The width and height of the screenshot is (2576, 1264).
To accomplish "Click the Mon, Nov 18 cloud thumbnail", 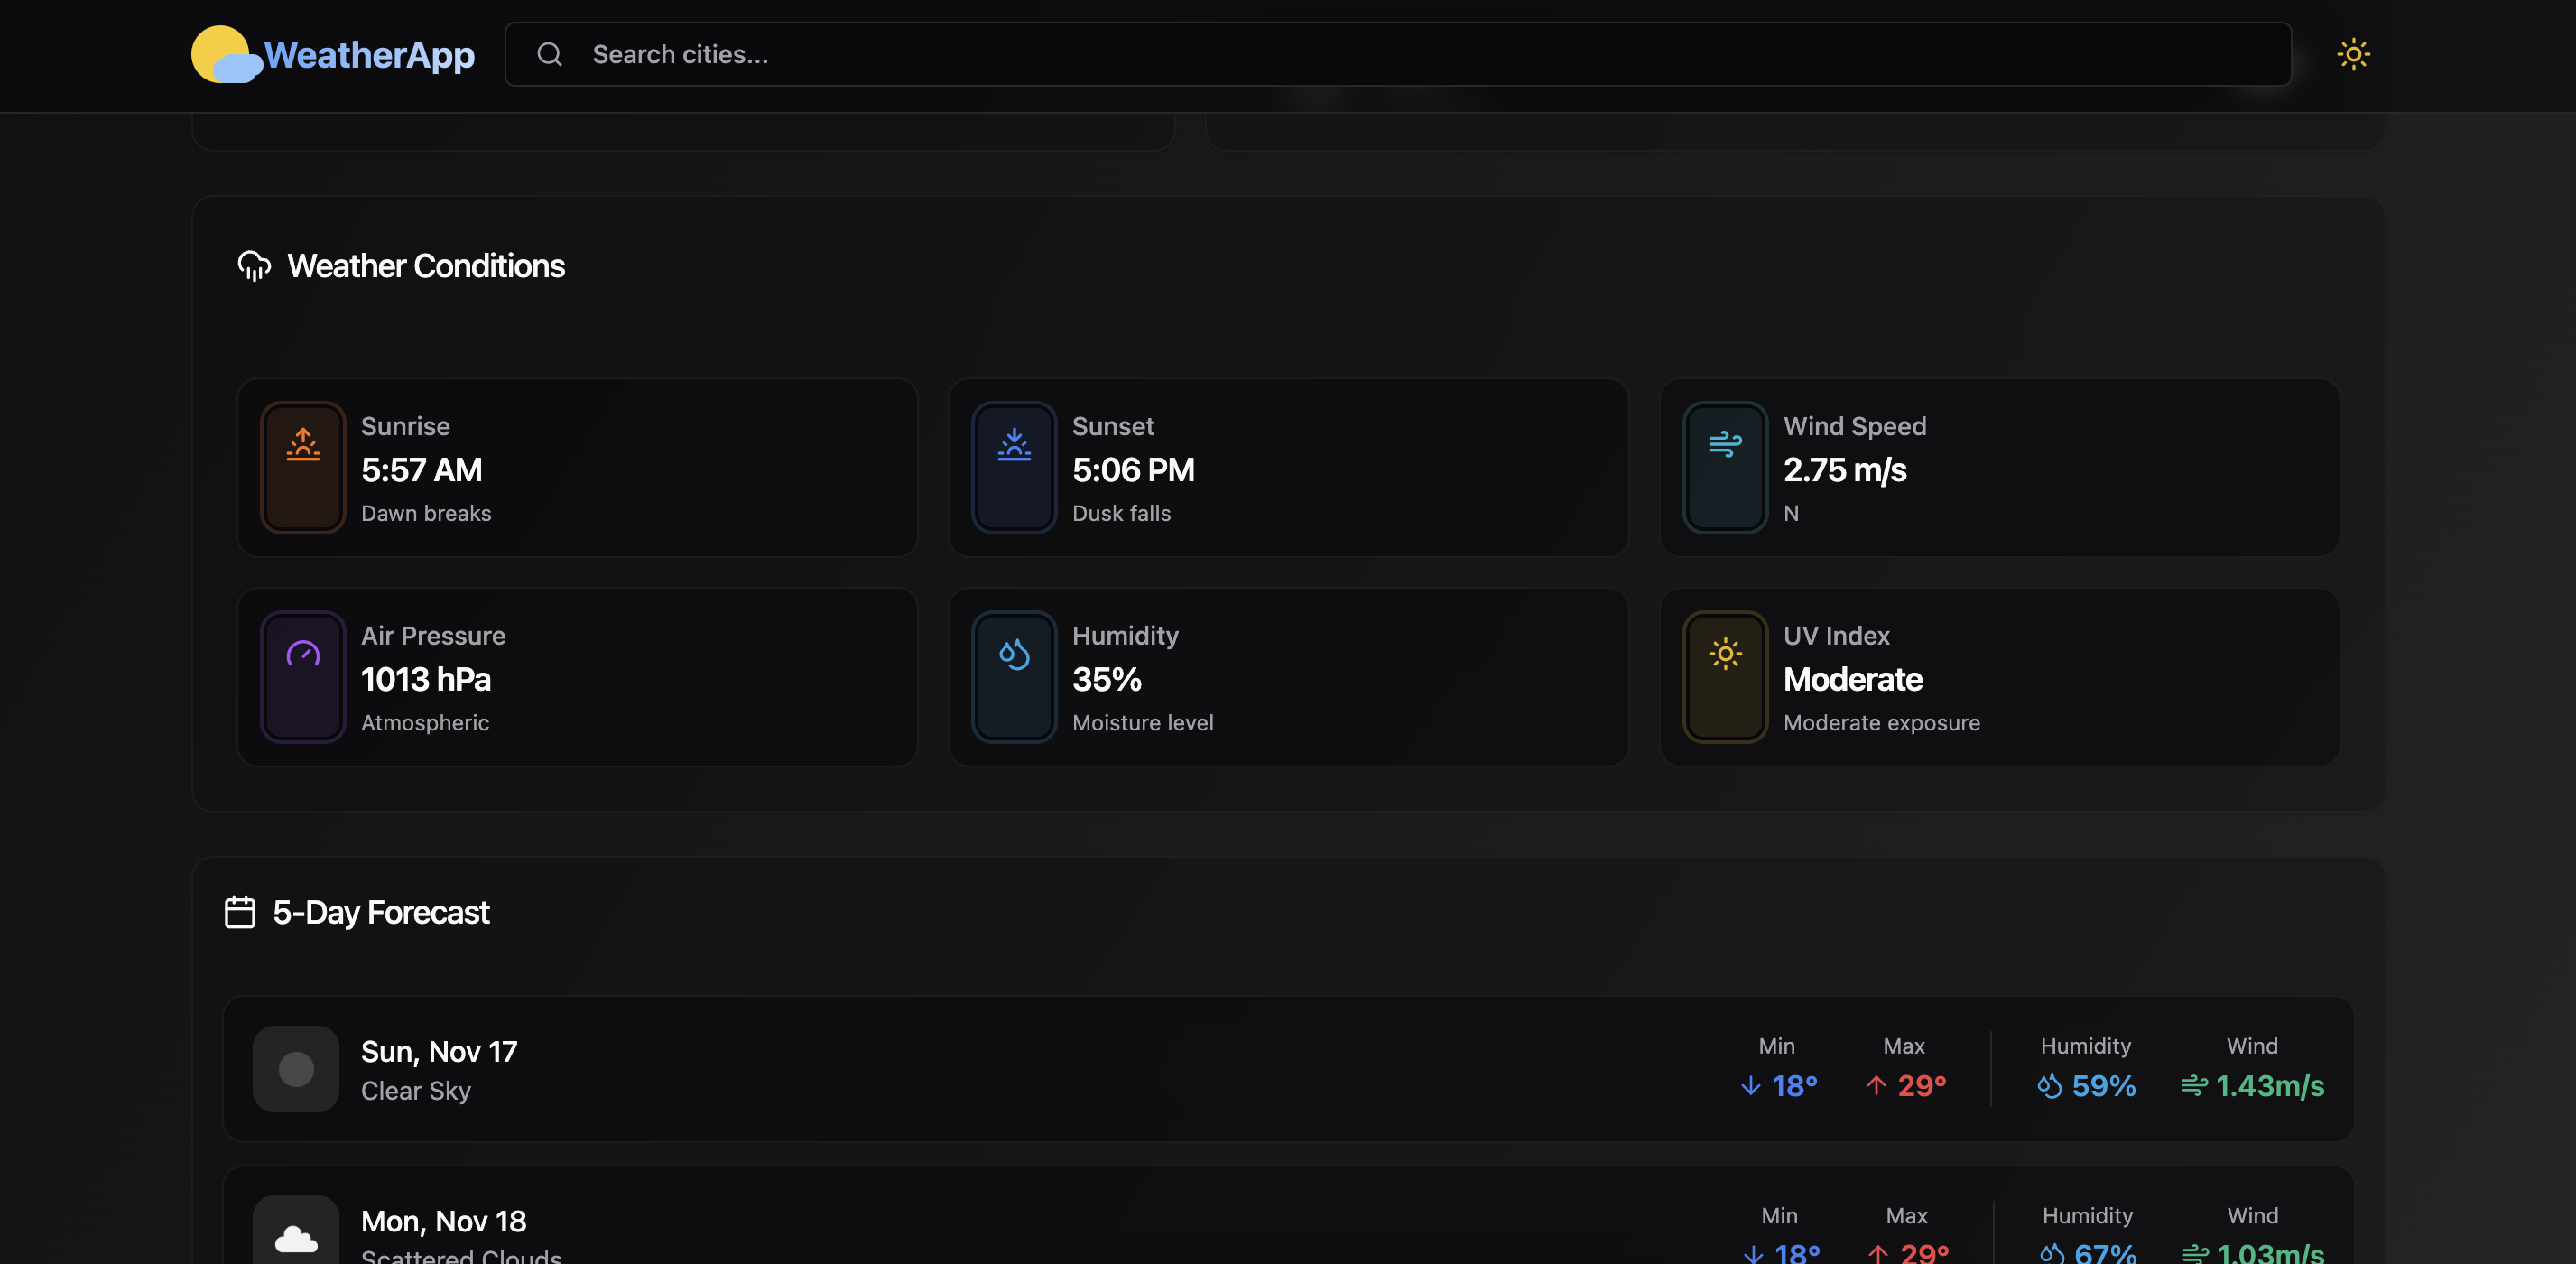I will point(296,1238).
